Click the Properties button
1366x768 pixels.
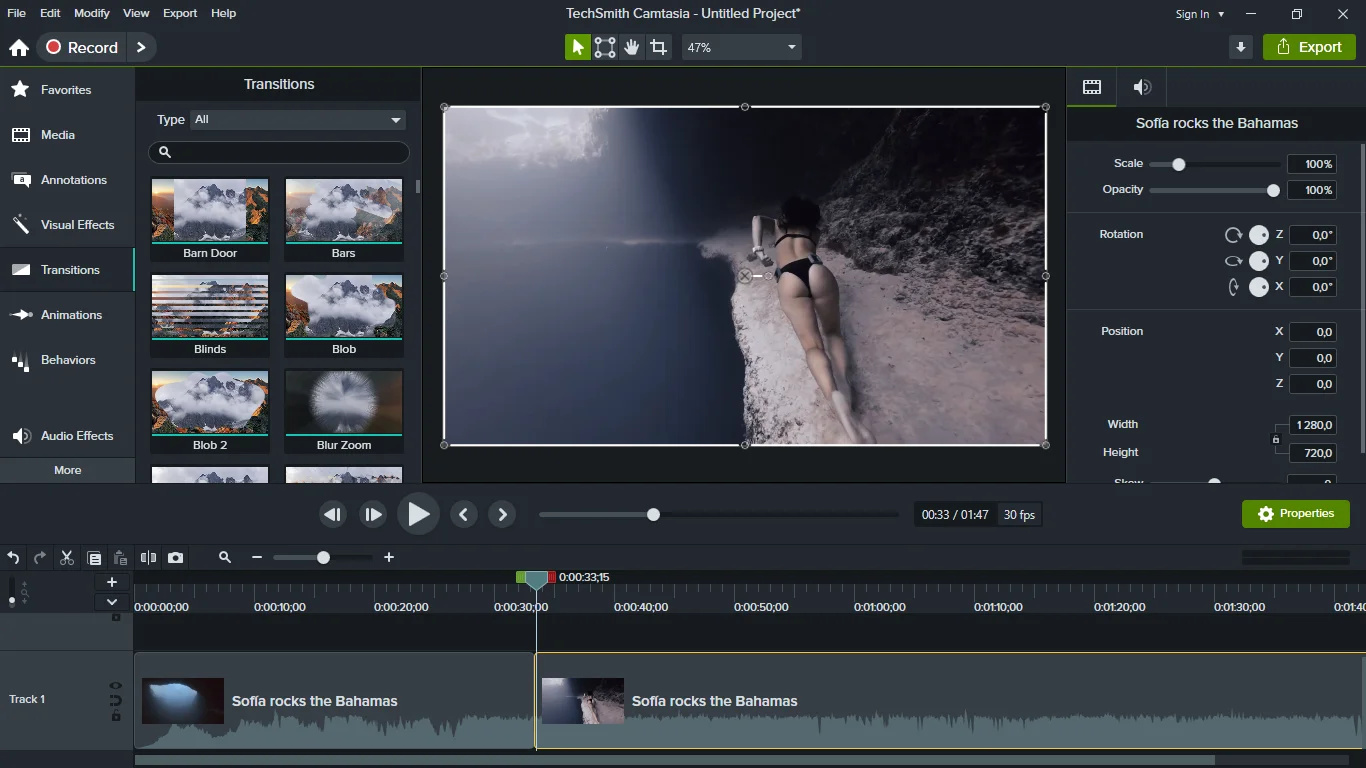1295,514
